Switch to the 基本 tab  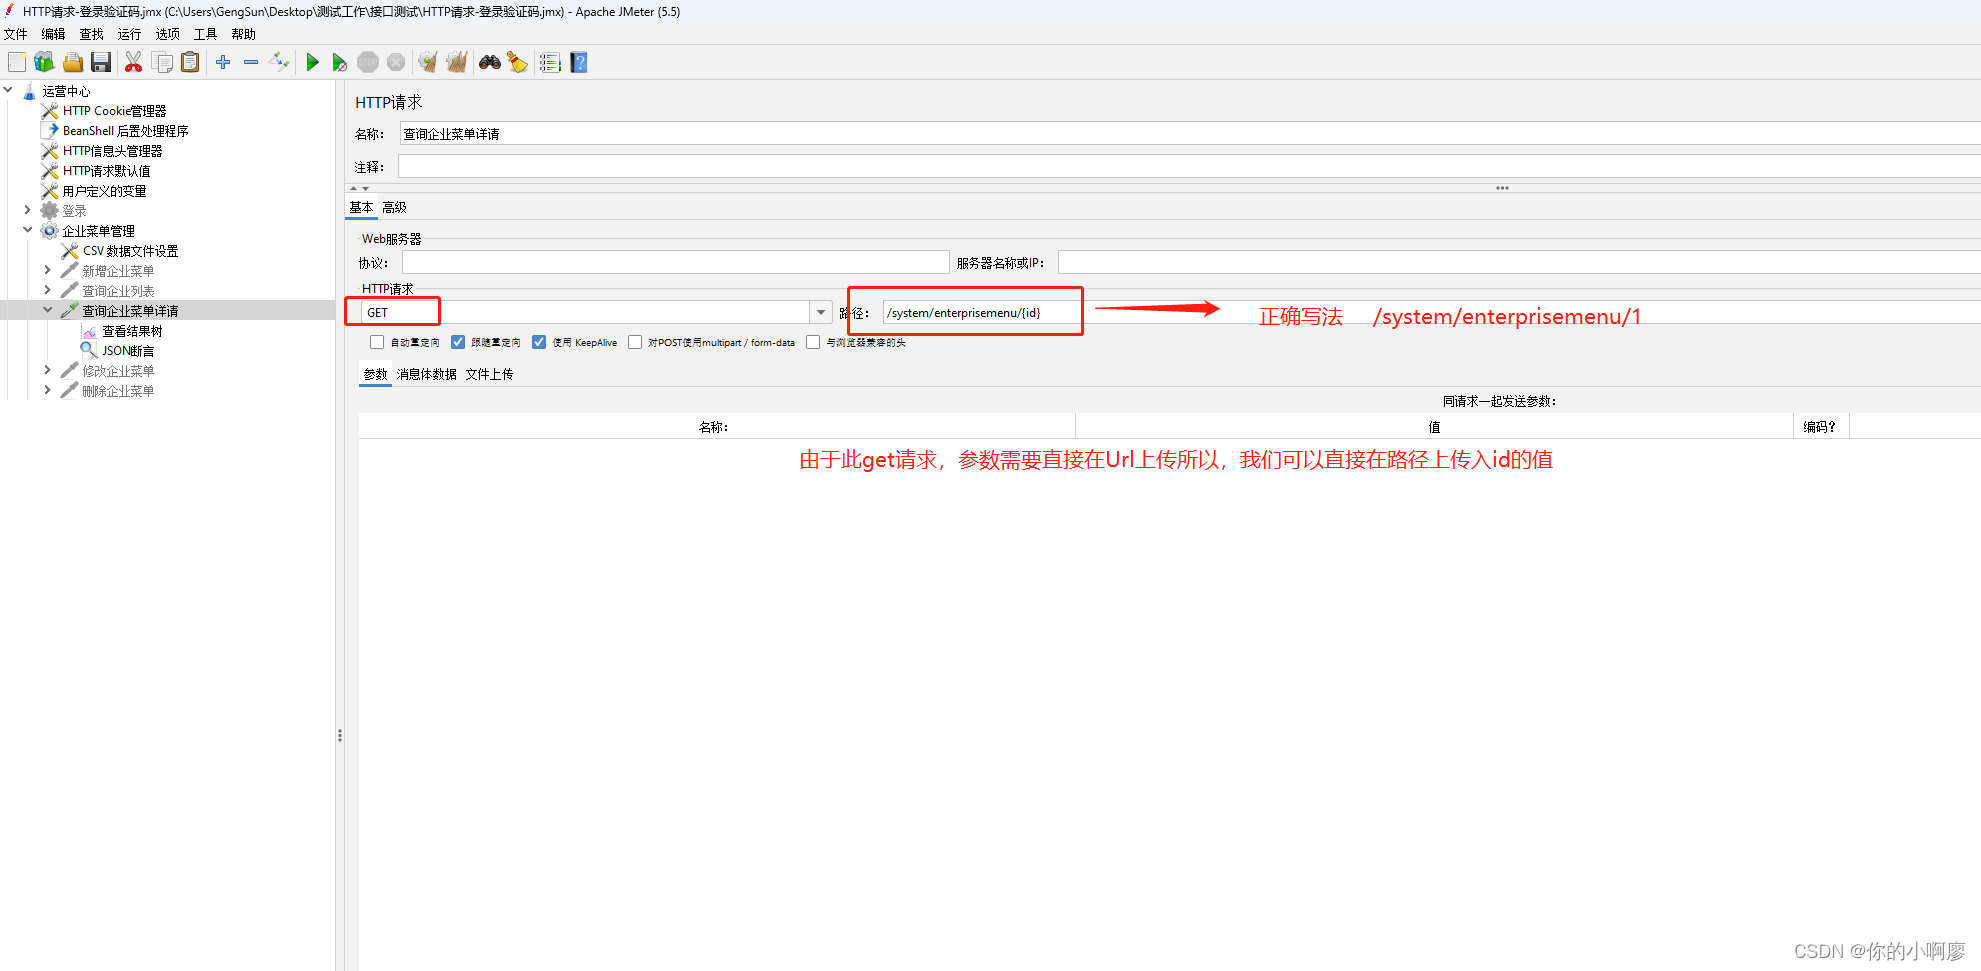(361, 207)
